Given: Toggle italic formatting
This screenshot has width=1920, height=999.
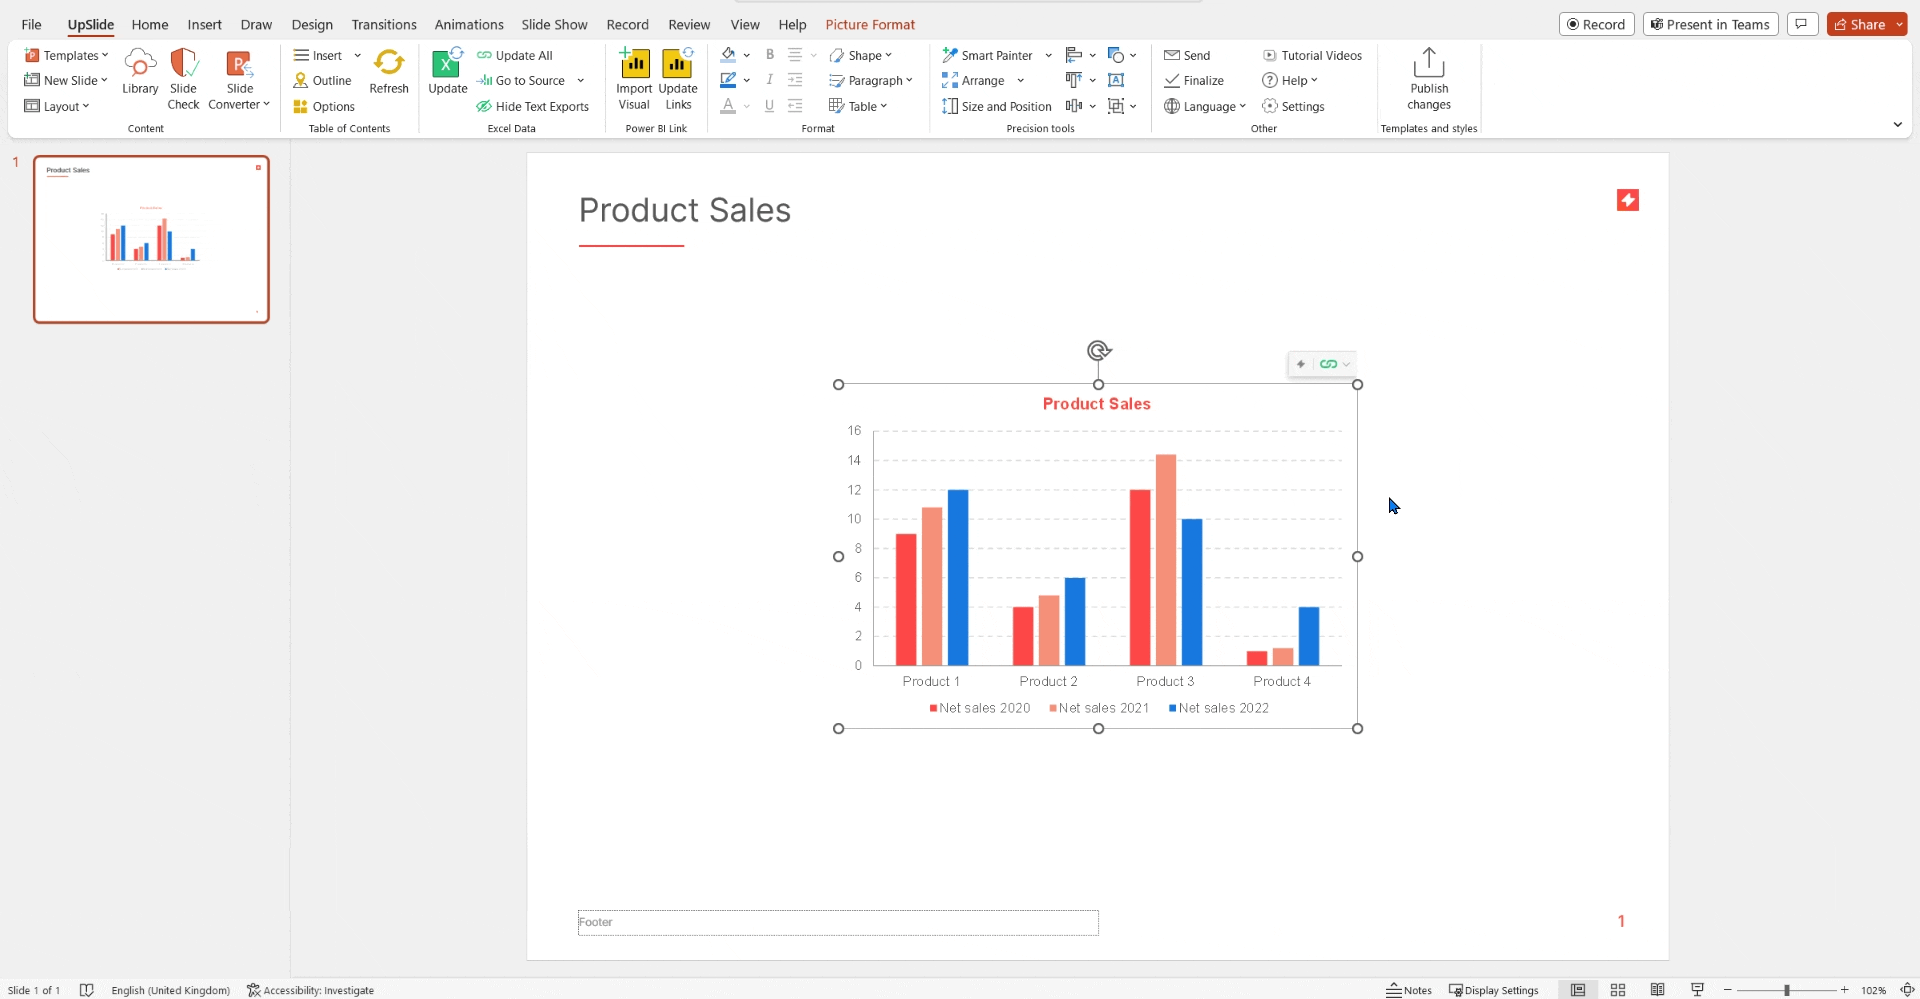Looking at the screenshot, I should point(769,79).
